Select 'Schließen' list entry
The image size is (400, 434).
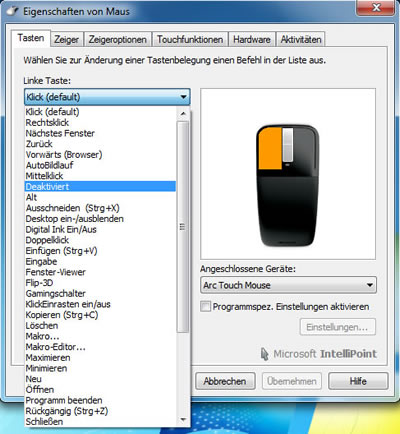[100, 421]
